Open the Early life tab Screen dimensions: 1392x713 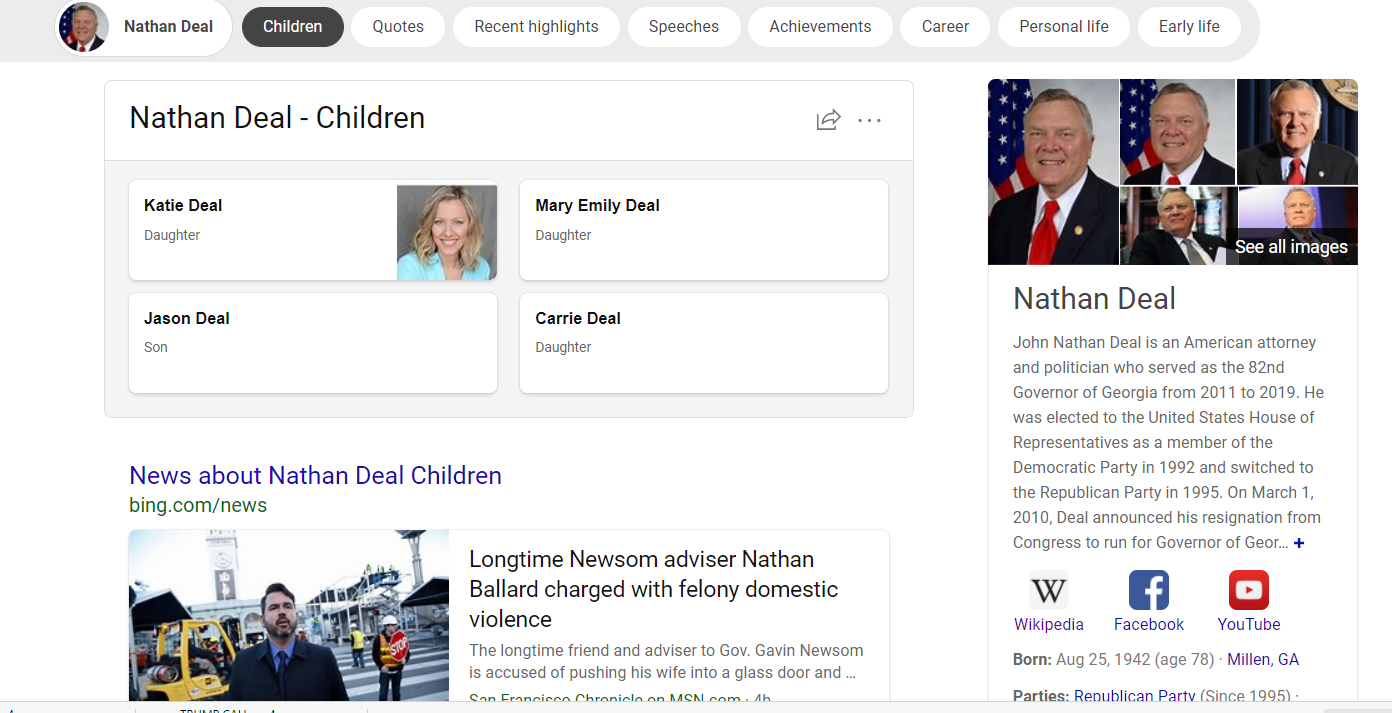(1189, 27)
